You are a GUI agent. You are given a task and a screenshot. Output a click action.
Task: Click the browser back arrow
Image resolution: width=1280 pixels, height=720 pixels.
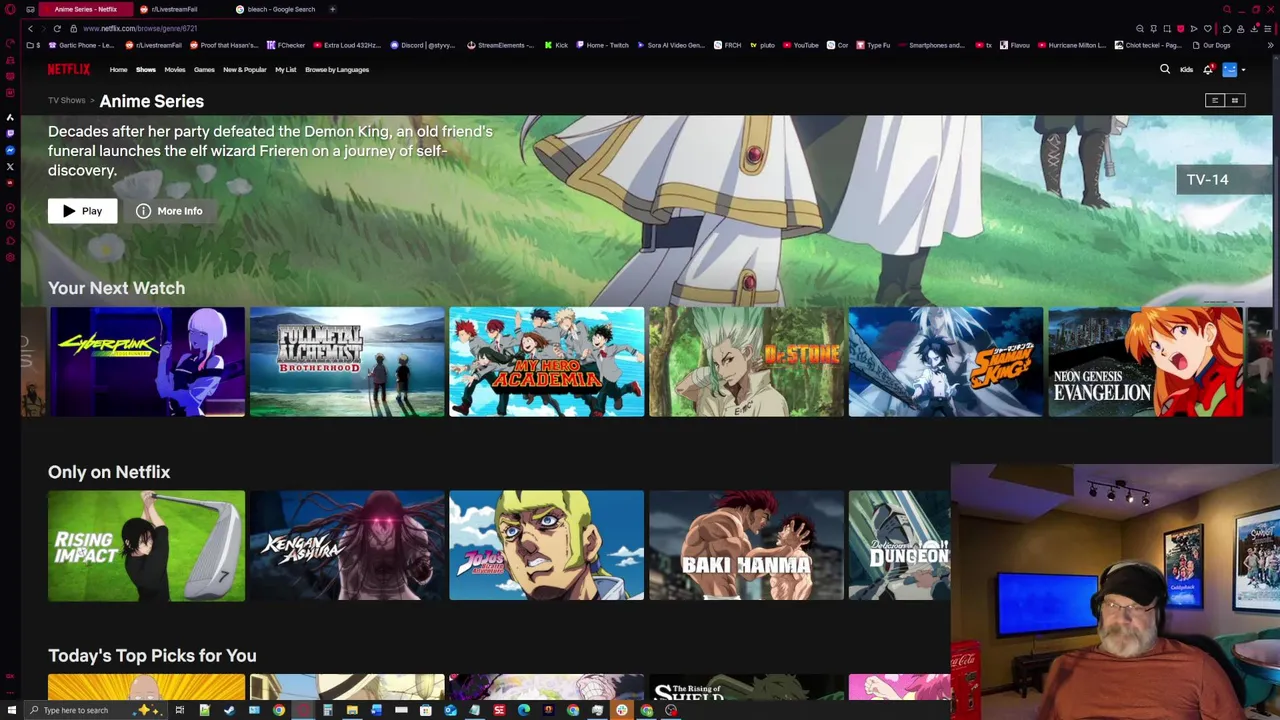[30, 28]
